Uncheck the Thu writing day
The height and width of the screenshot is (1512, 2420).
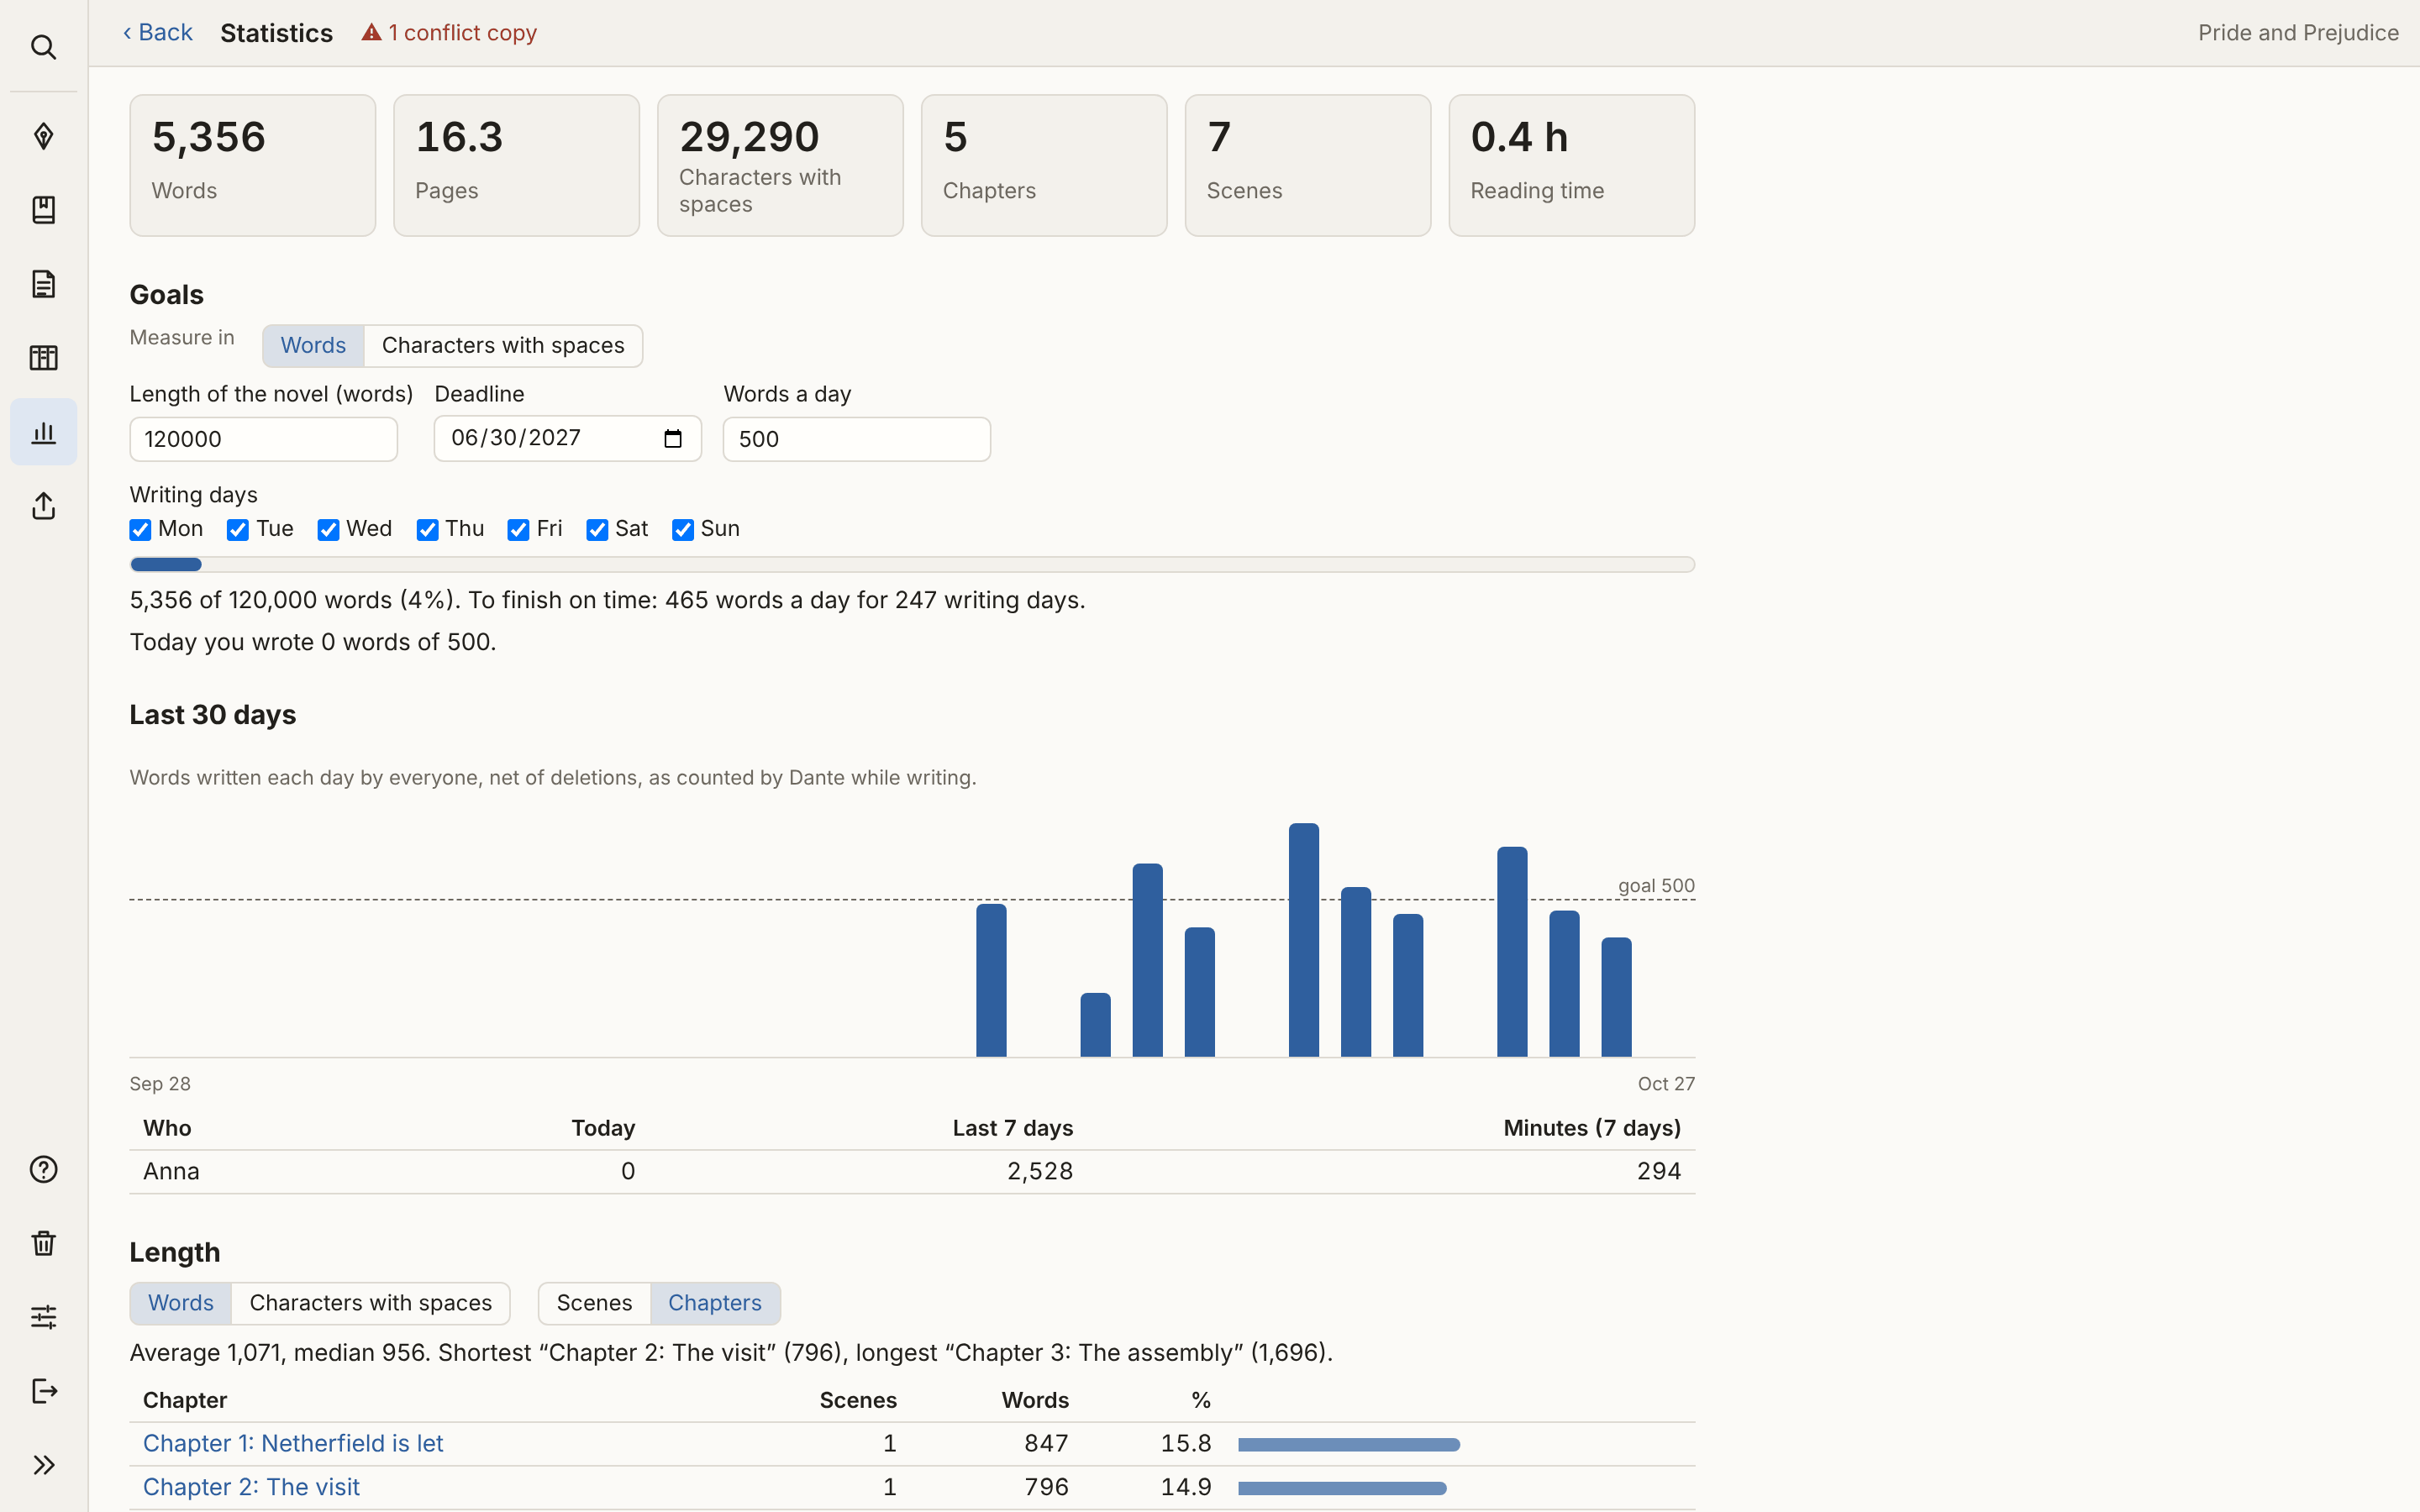[x=427, y=530]
